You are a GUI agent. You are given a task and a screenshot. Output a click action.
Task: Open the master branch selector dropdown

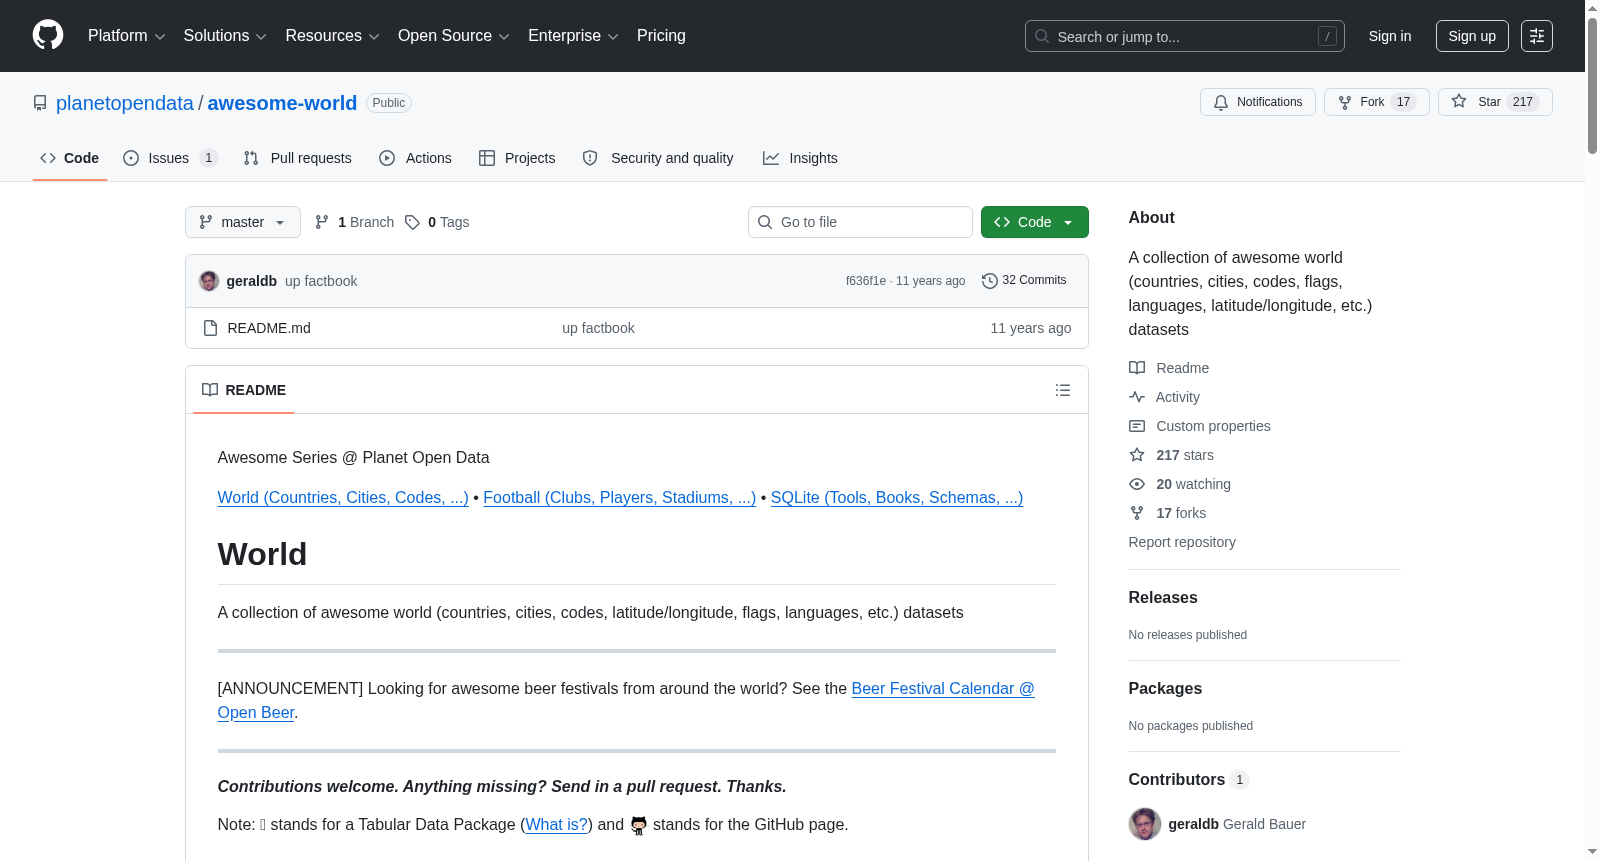coord(243,222)
